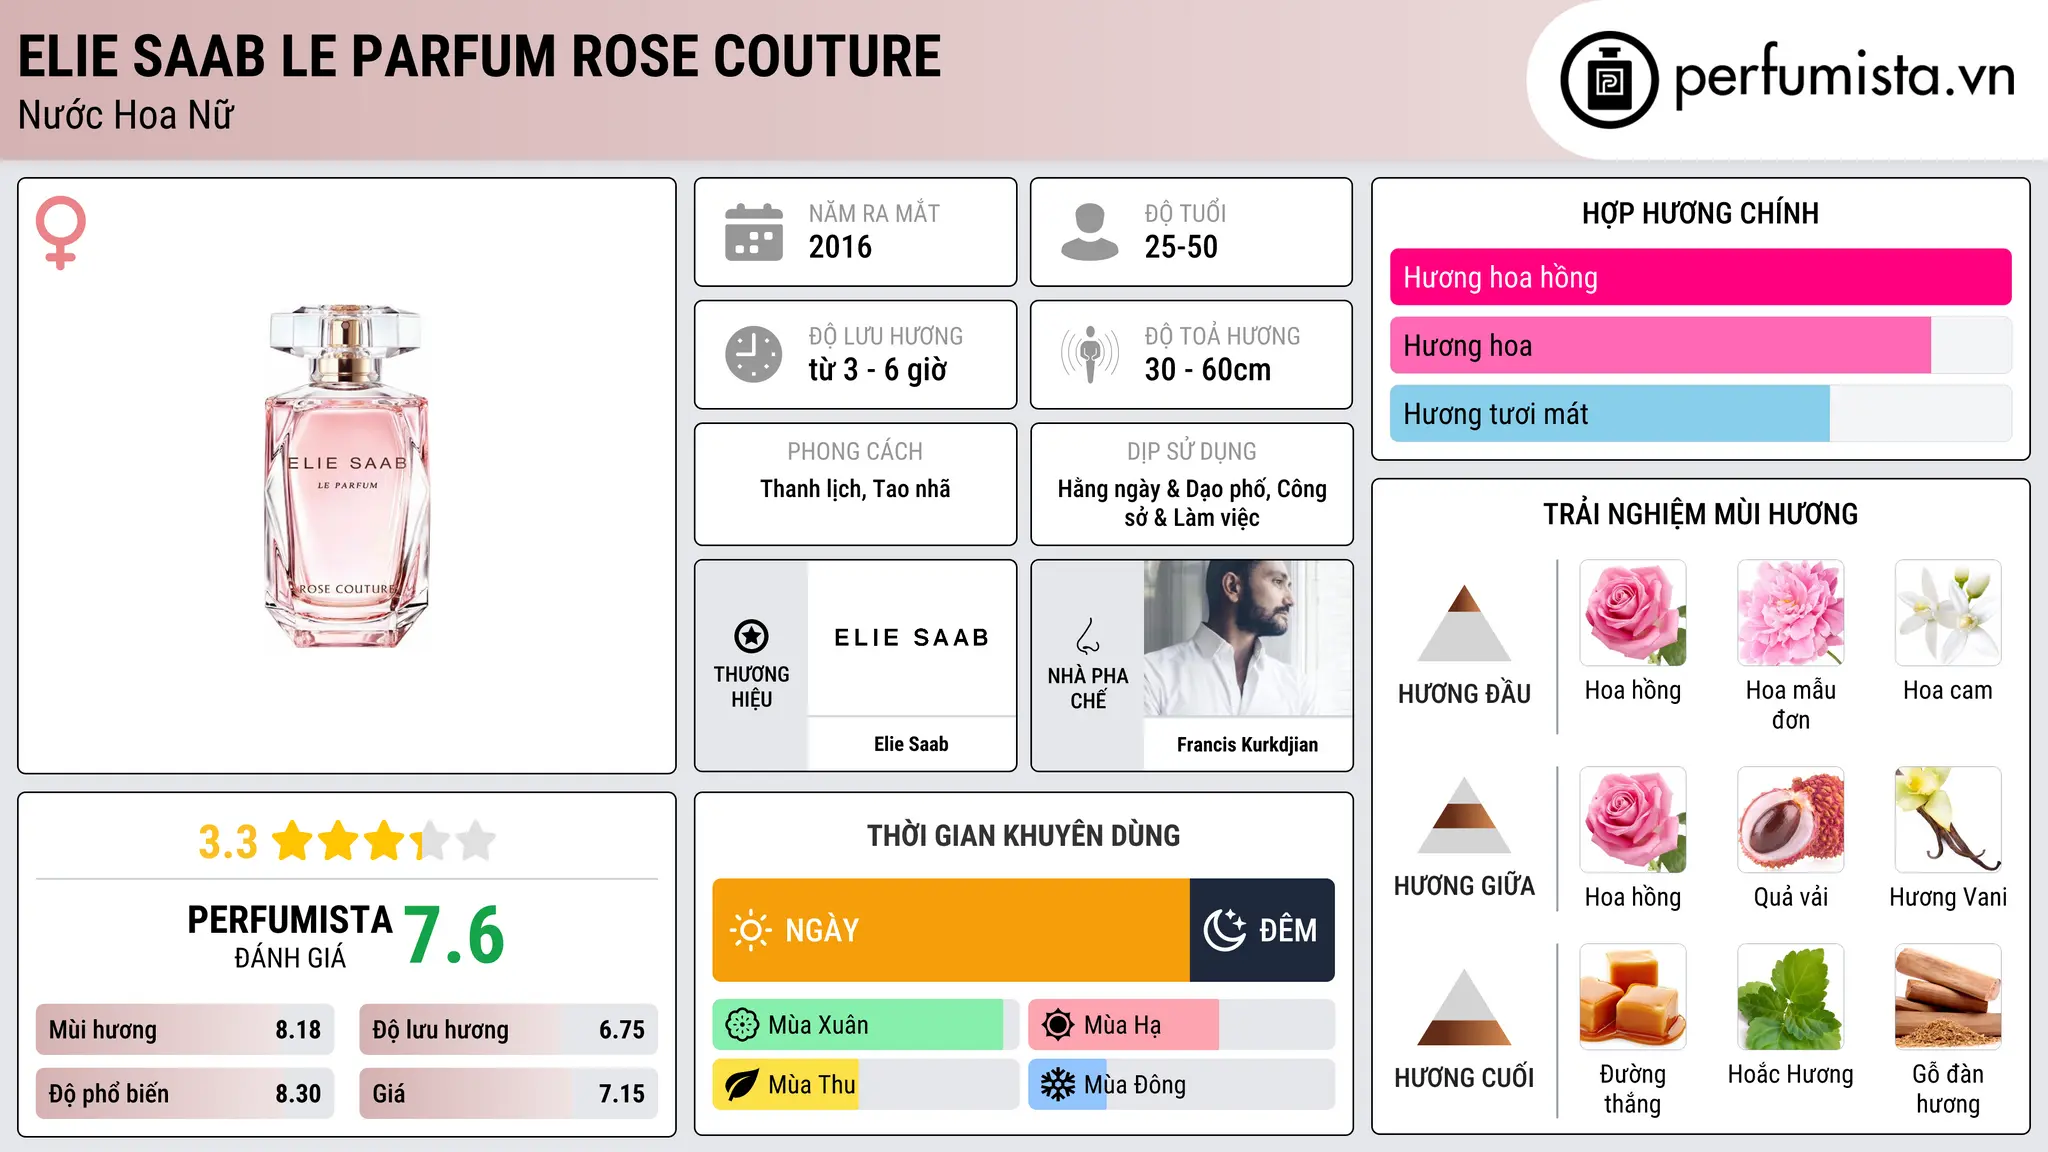
Task: Select the Đường thắng caramel image
Action: [1633, 997]
